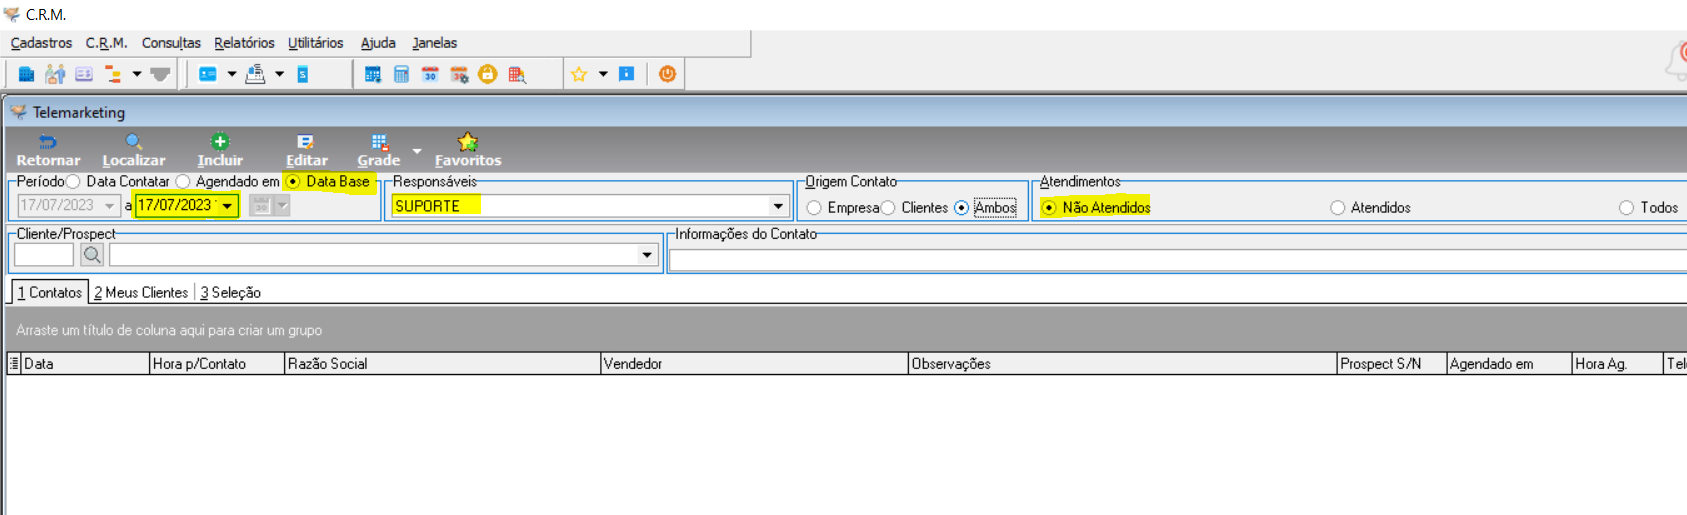
Task: Click the magnifier button in Cliente/Prospect
Action: (92, 255)
